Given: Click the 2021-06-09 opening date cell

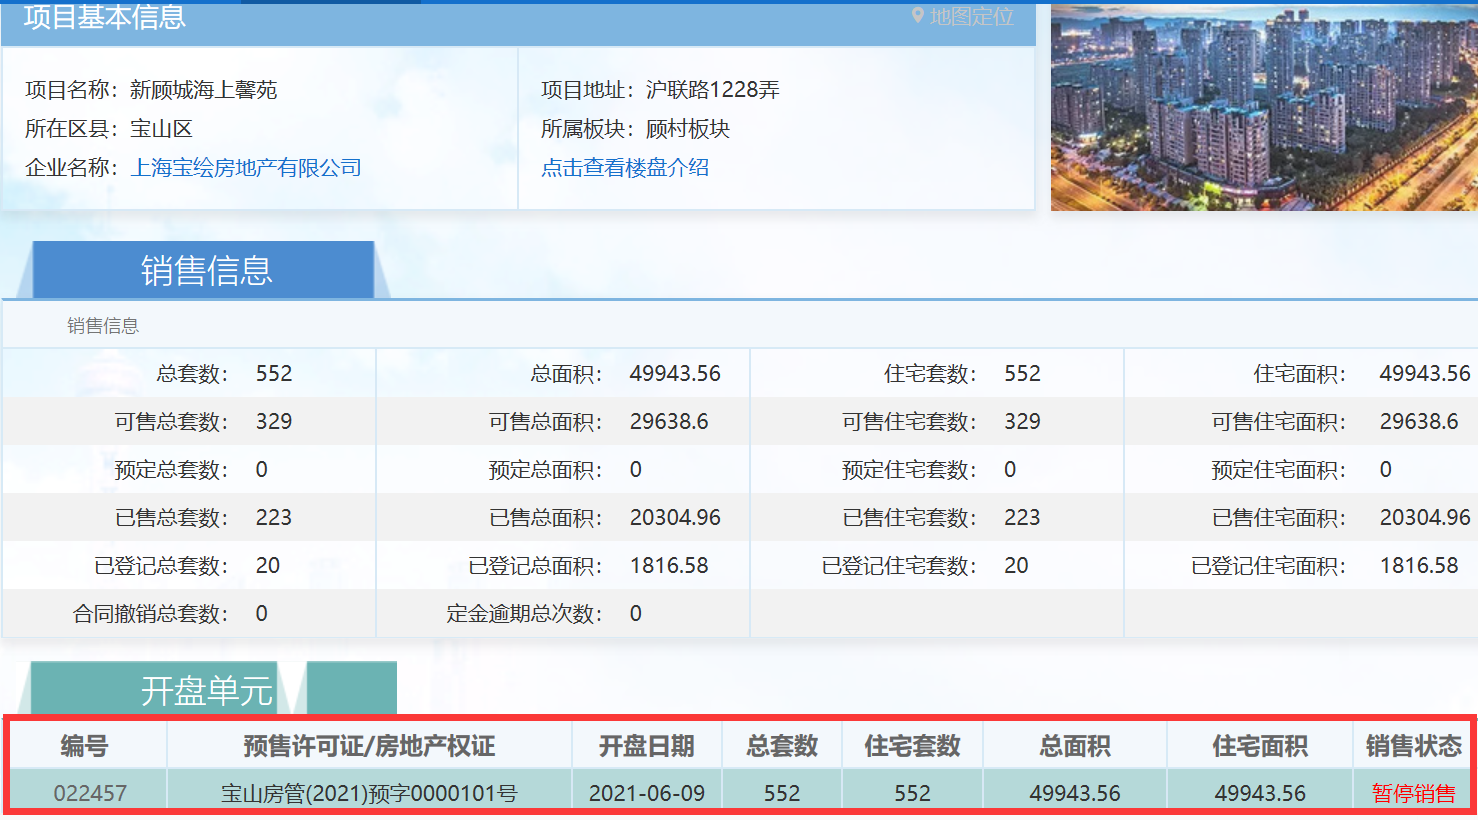Looking at the screenshot, I should point(646,794).
